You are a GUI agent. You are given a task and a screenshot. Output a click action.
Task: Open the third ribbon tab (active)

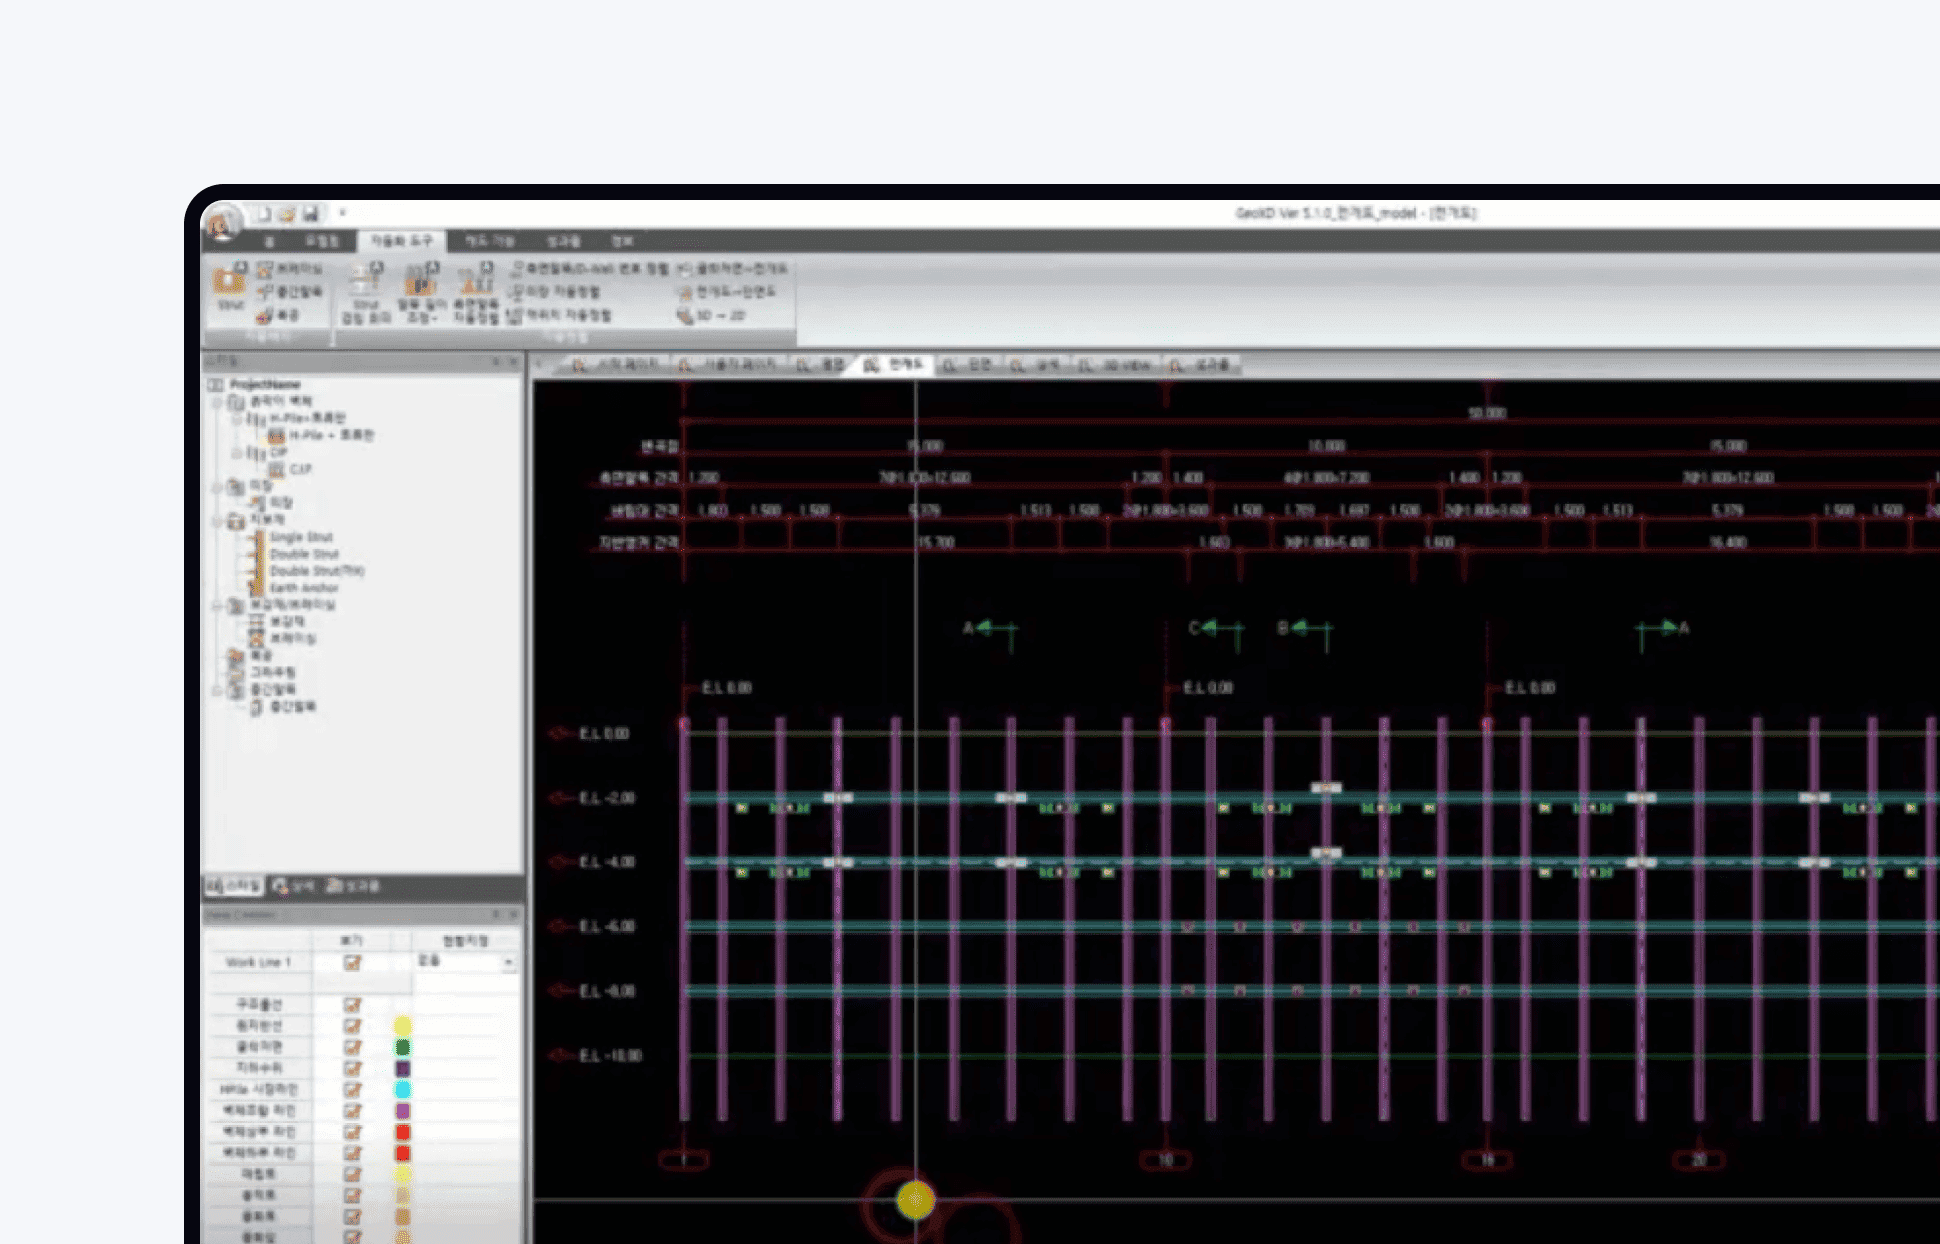coord(402,241)
